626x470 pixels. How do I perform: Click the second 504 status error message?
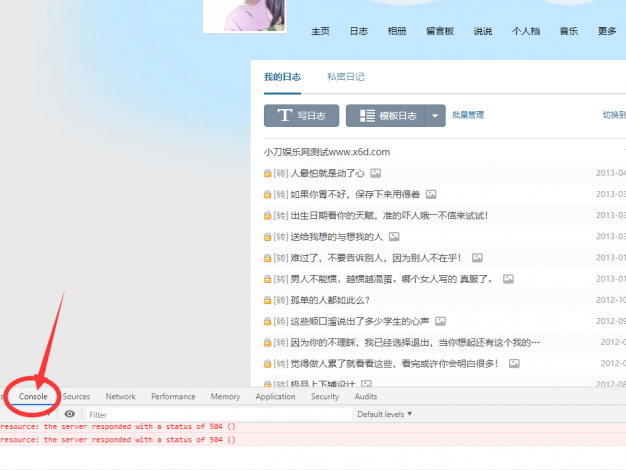pos(118,440)
